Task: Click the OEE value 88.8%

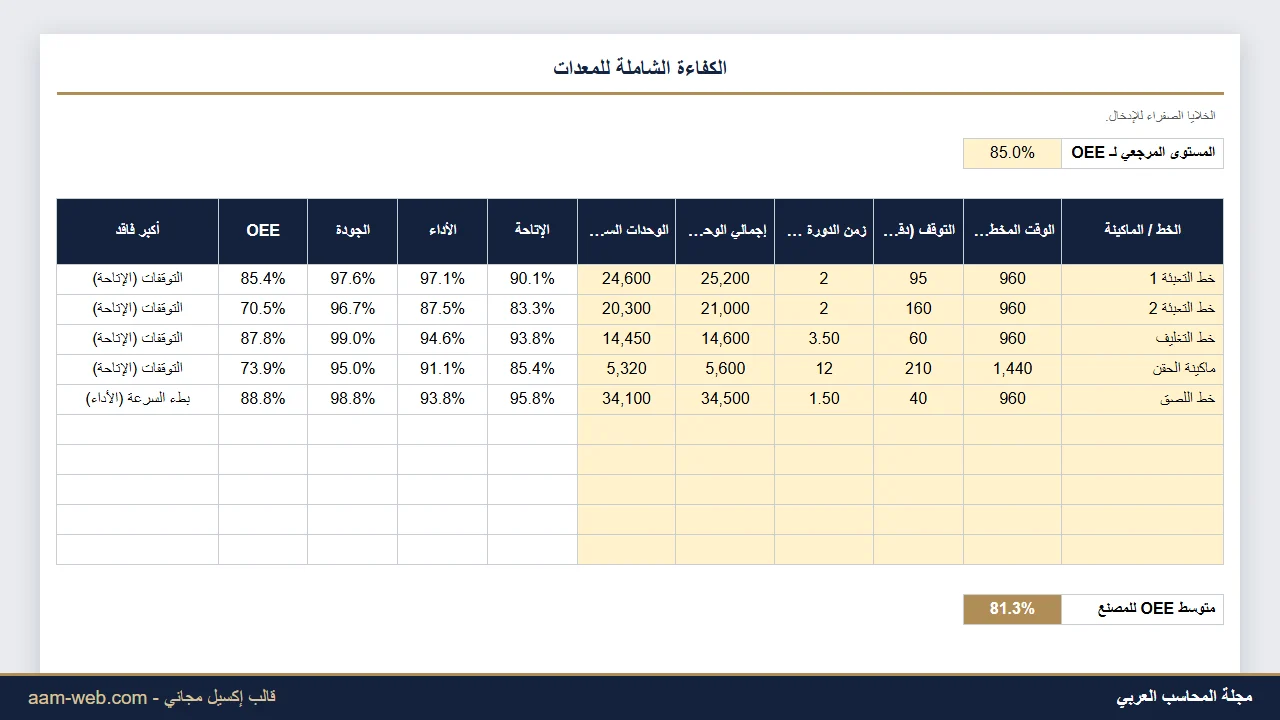Action: tap(263, 399)
